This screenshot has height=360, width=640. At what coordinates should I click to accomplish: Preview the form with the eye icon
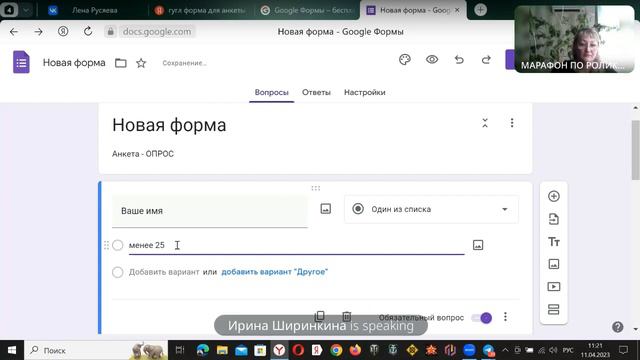click(432, 60)
